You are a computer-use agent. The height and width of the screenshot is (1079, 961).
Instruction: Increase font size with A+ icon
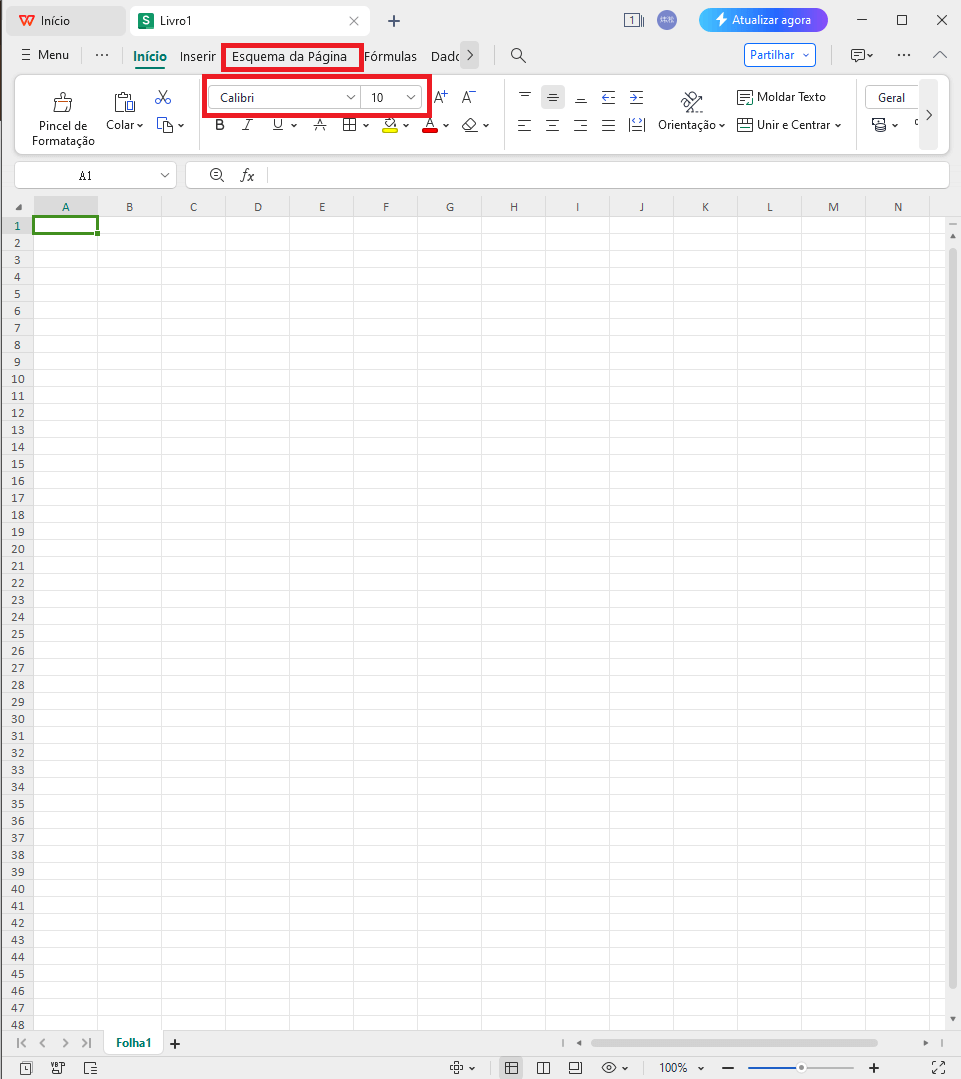point(441,97)
